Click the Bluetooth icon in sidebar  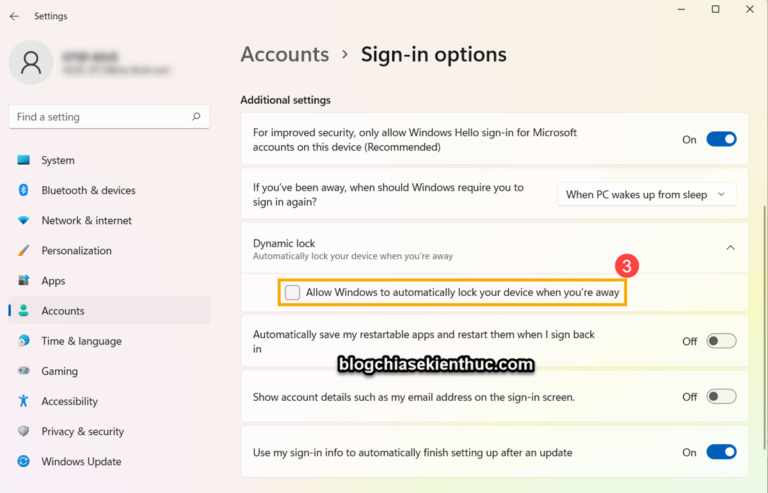coord(23,190)
